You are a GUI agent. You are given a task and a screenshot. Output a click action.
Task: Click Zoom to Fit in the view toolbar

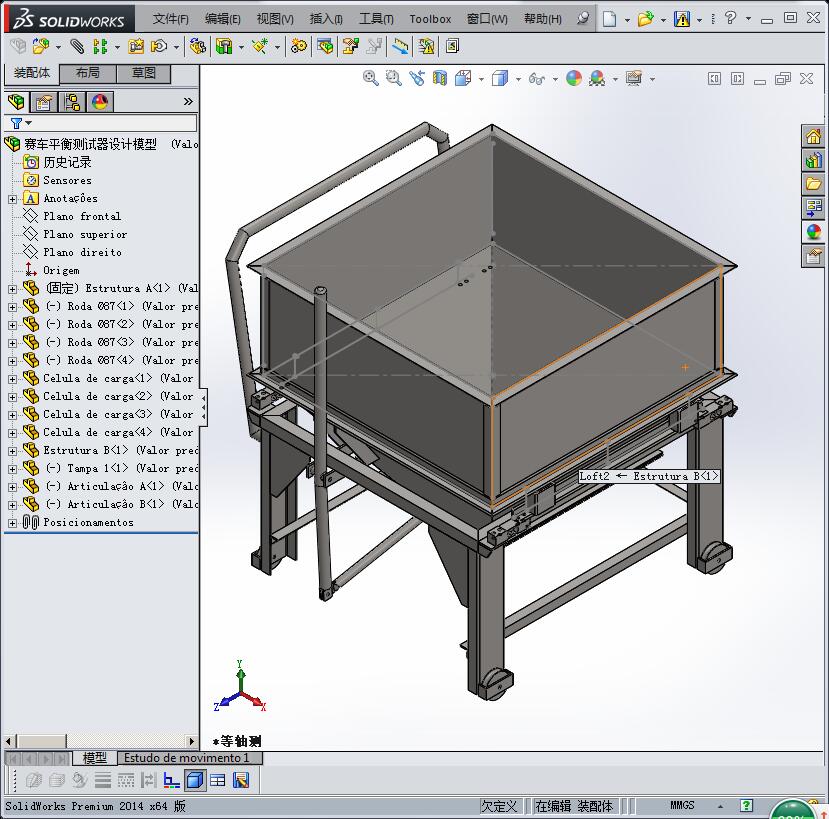pos(371,79)
